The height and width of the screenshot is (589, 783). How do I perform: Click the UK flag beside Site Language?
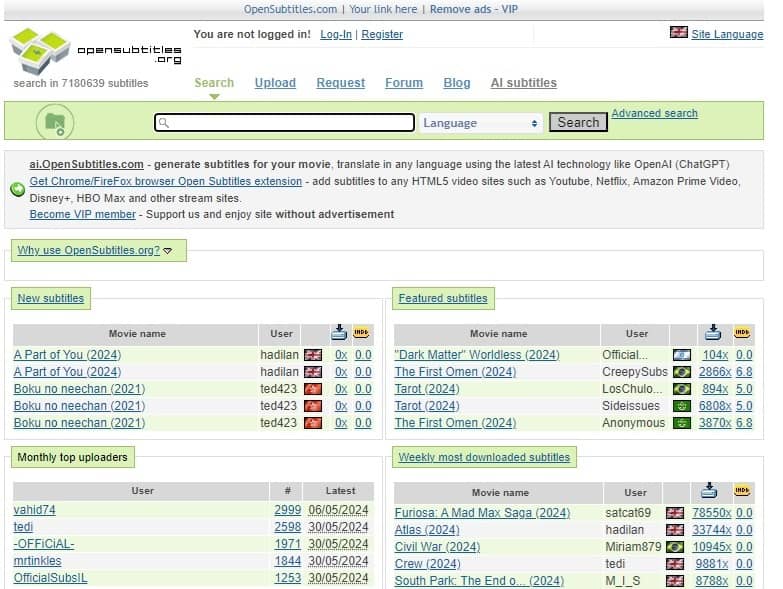click(679, 32)
